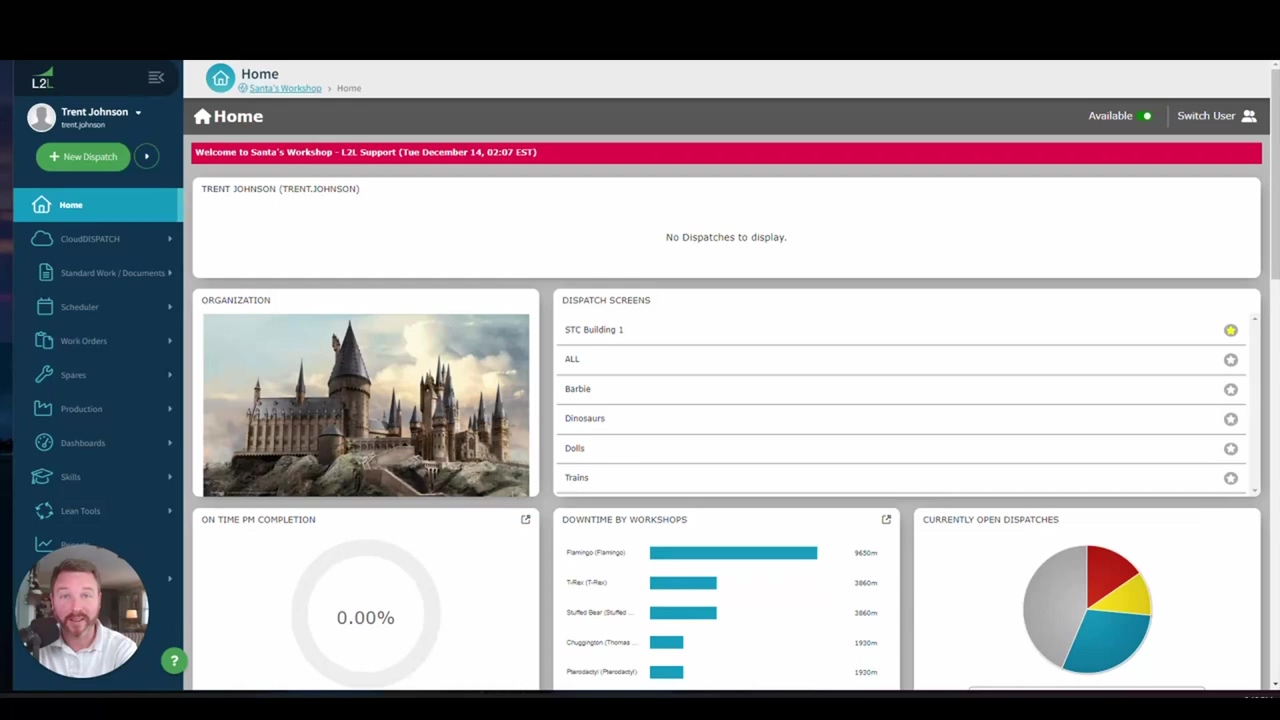Open the Scheduler menu item
This screenshot has height=720, width=1280.
98,307
